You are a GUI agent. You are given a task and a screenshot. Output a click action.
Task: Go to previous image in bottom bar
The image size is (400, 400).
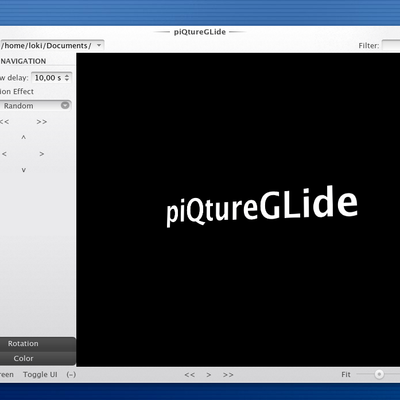(190, 375)
